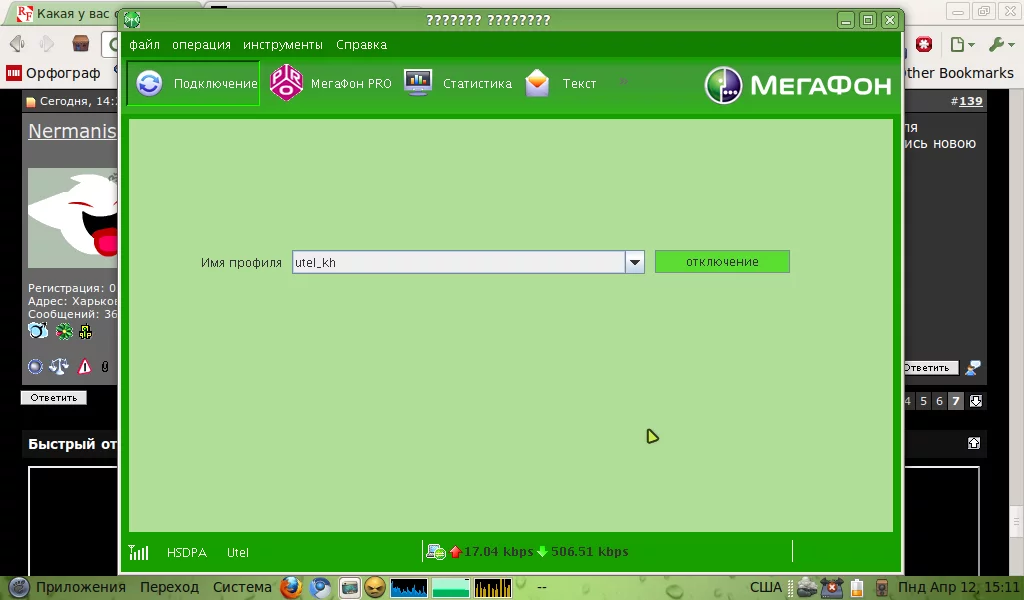The height and width of the screenshot is (600, 1024).
Task: Open the инструменты menu
Action: (283, 44)
